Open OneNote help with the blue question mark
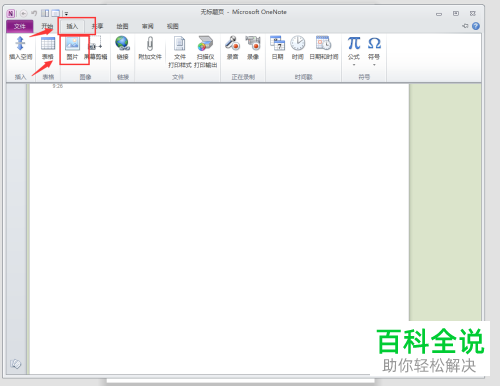 (476, 26)
